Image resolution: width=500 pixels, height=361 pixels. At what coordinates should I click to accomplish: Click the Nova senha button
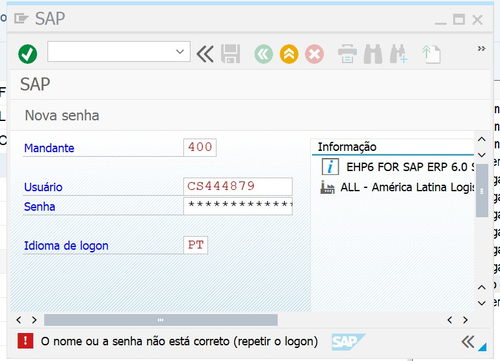pyautogui.click(x=62, y=116)
